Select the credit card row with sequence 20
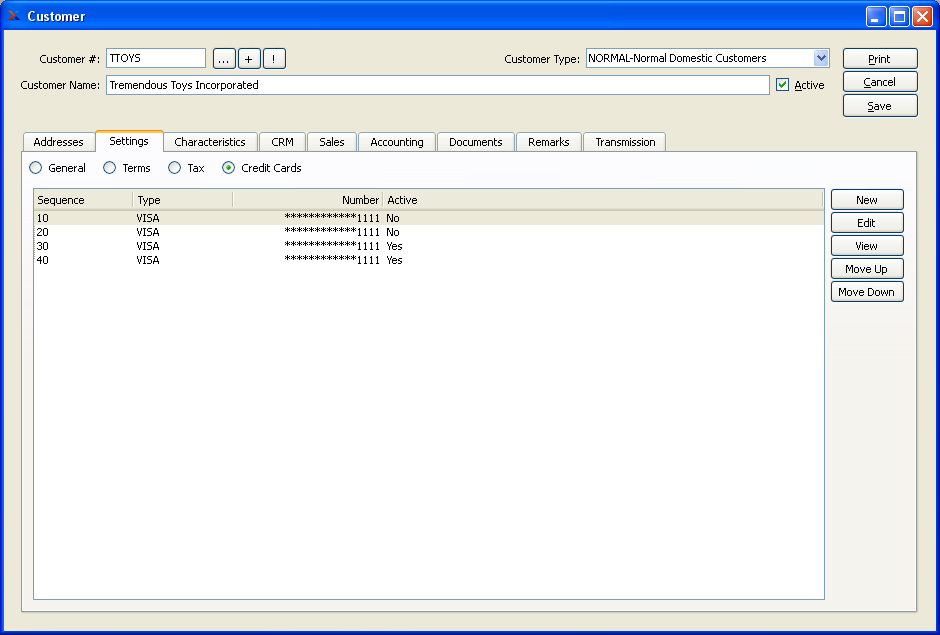Screen dimensions: 940x635 tap(429, 232)
